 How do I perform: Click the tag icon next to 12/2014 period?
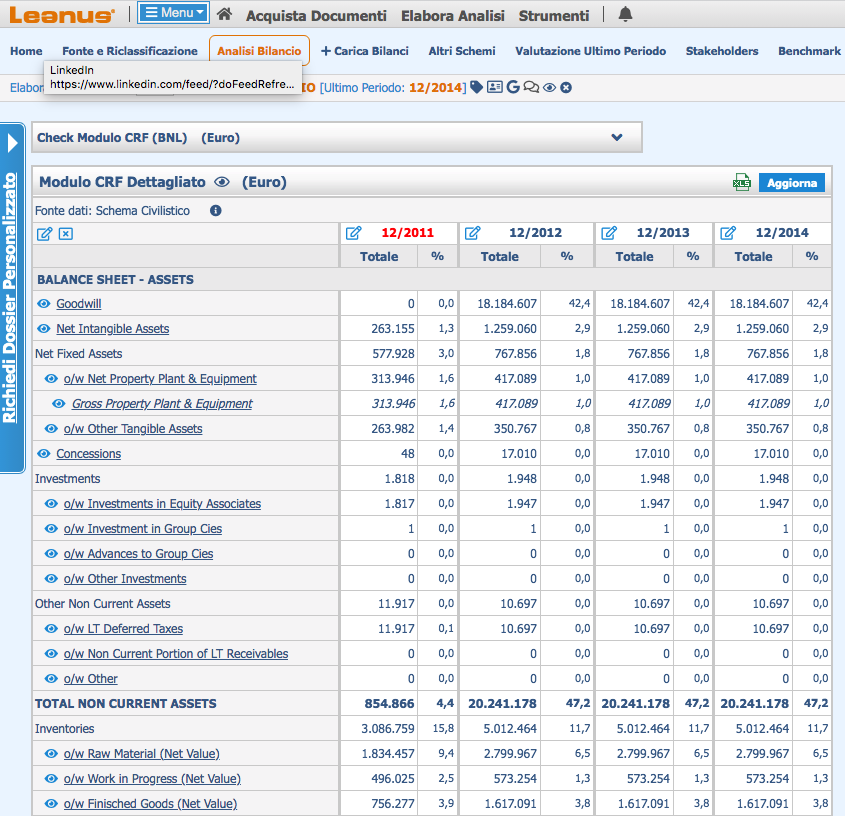click(x=477, y=88)
